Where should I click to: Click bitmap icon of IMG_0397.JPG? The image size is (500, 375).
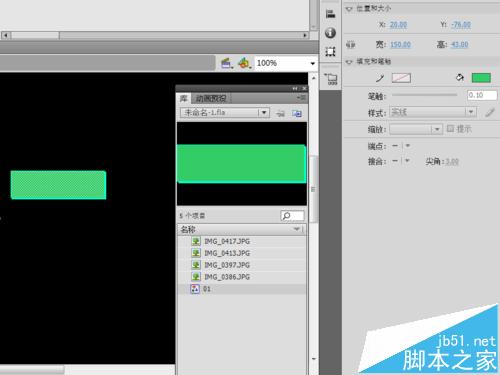coord(196,265)
